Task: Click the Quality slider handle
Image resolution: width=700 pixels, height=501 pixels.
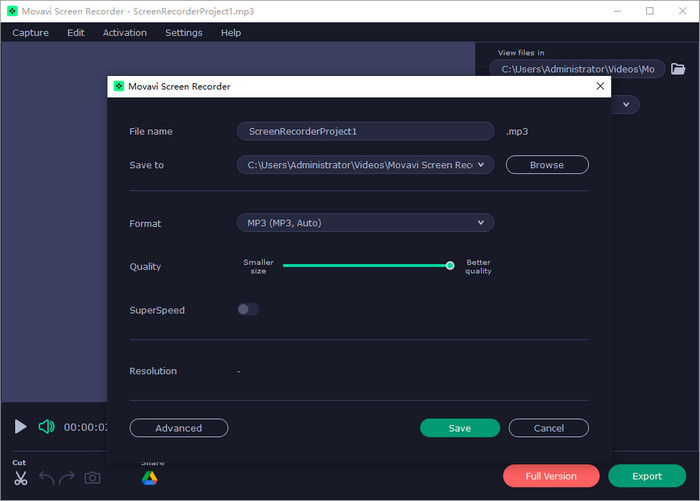Action: click(450, 266)
